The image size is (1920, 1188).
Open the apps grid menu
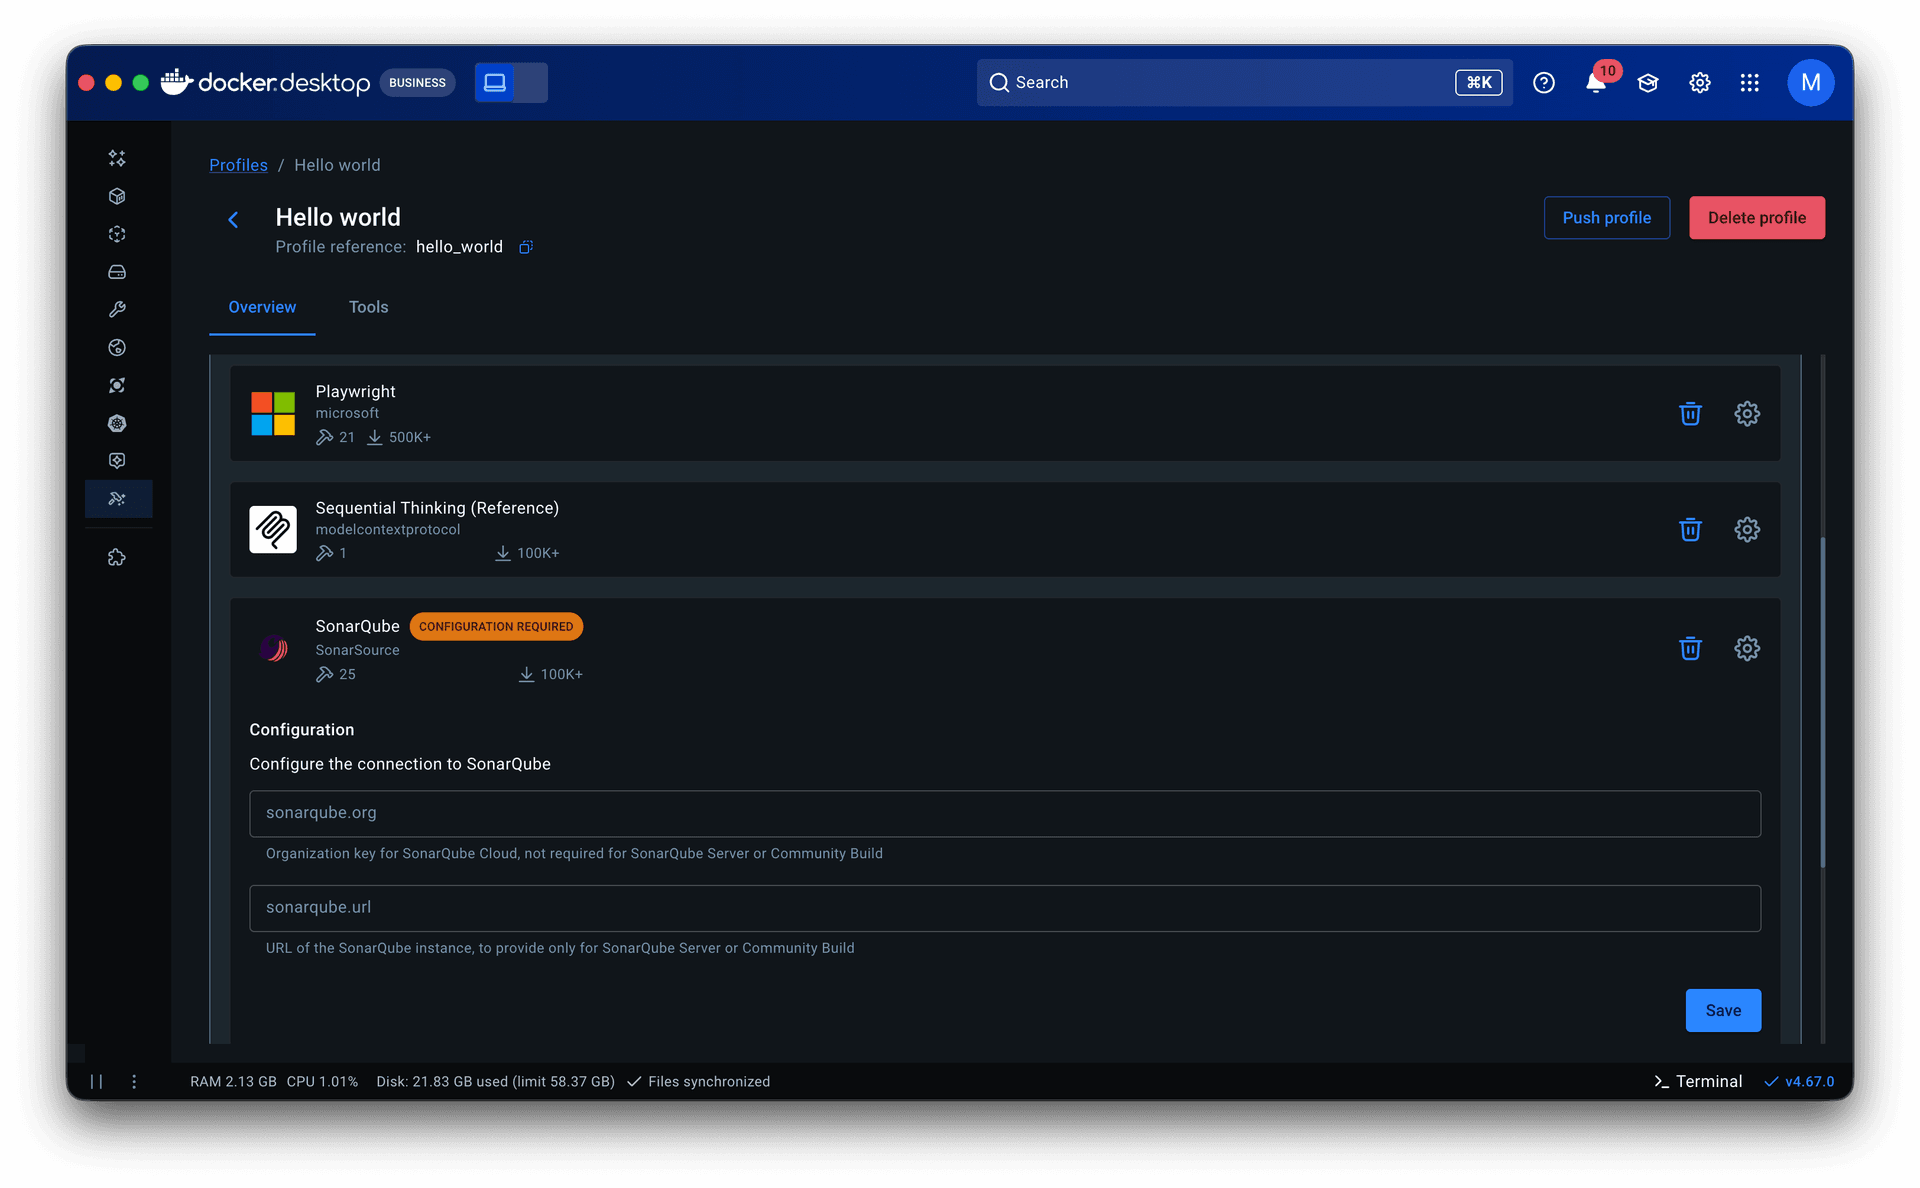1749,83
